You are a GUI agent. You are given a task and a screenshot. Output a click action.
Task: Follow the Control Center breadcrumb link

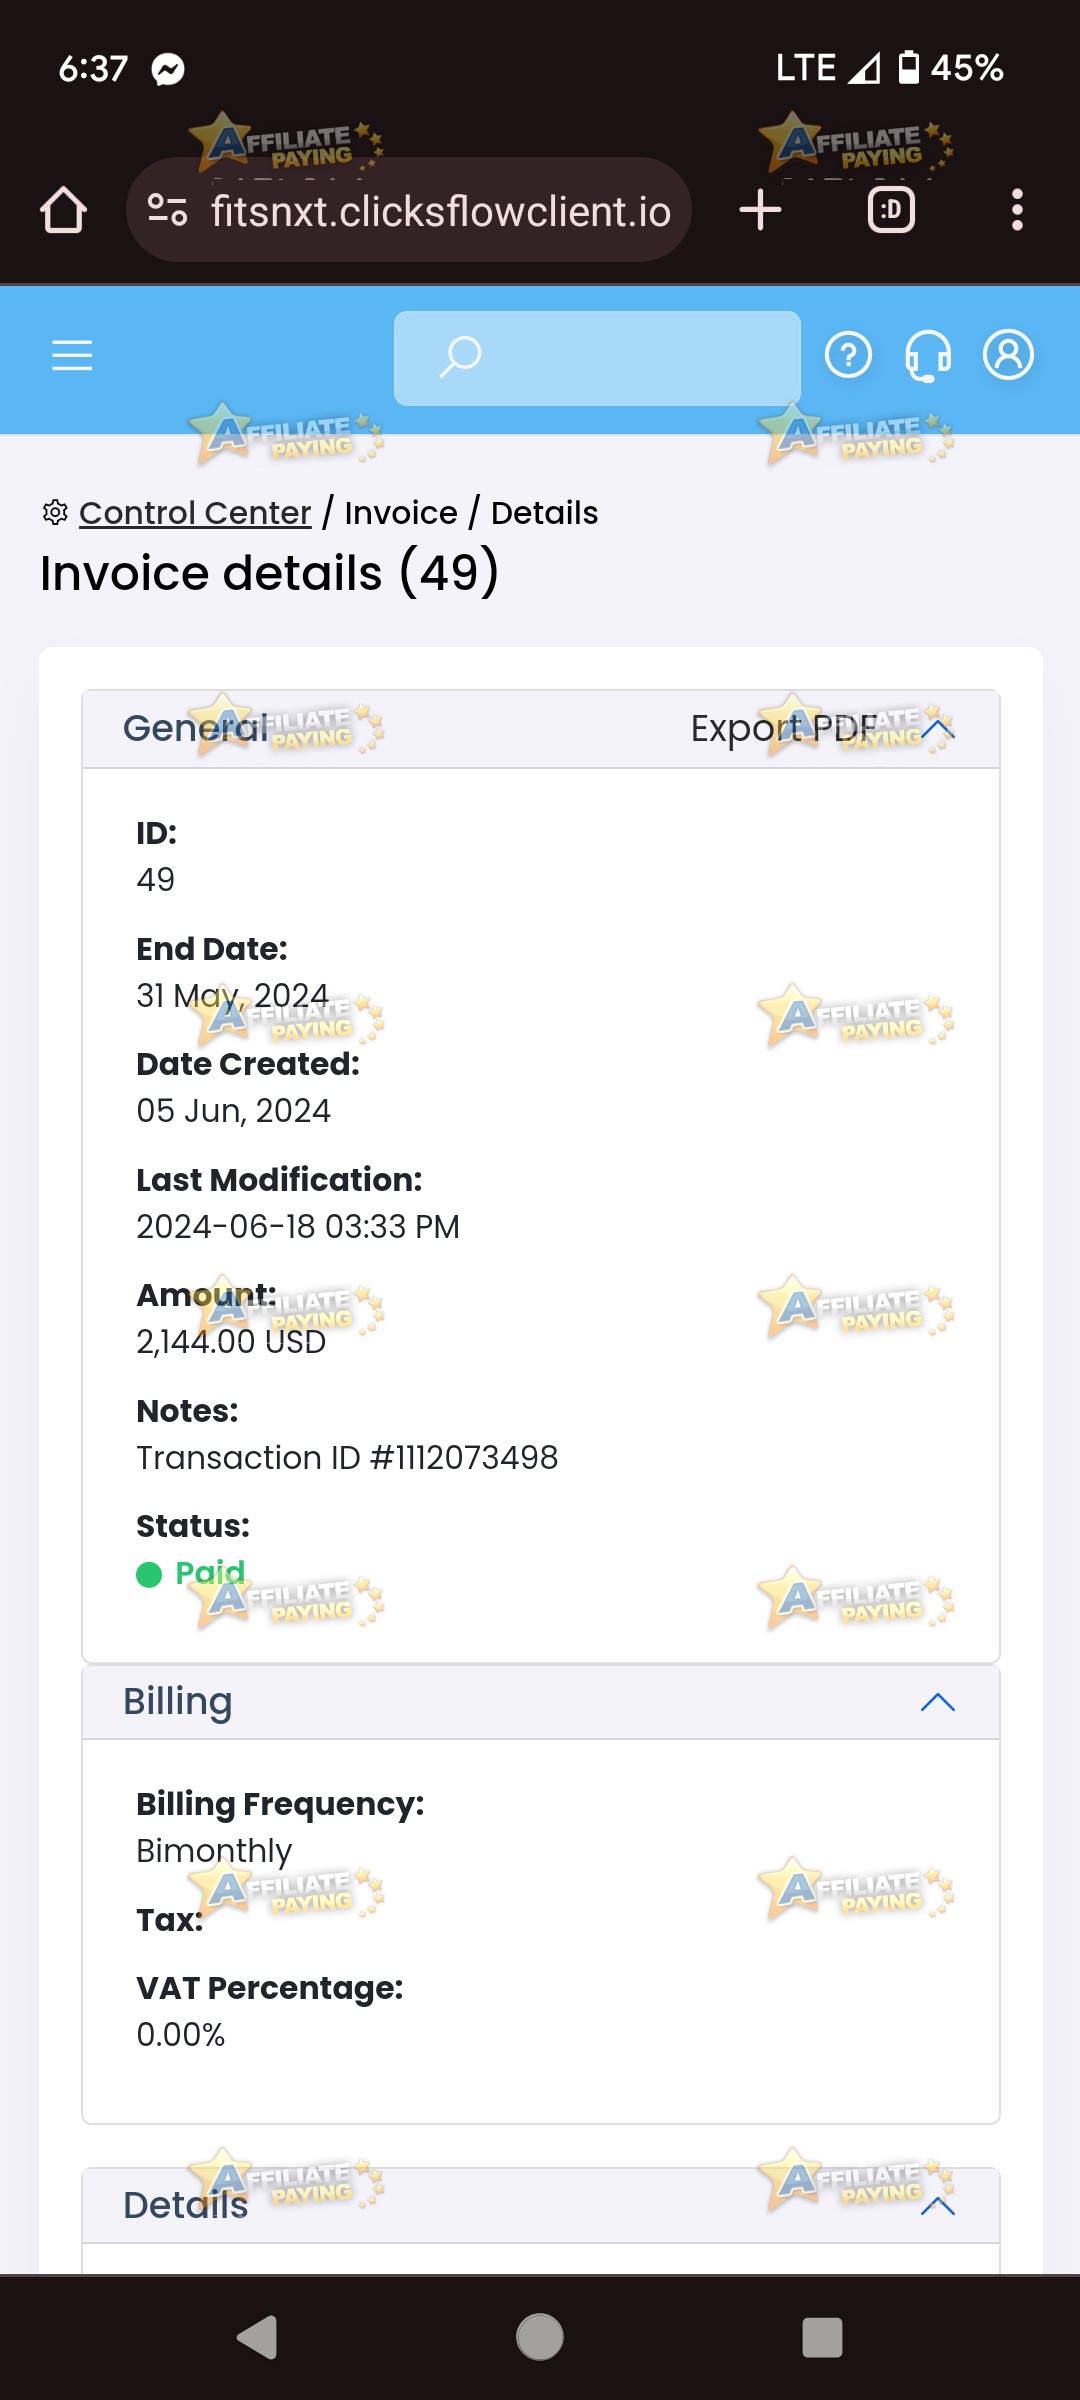(x=195, y=513)
